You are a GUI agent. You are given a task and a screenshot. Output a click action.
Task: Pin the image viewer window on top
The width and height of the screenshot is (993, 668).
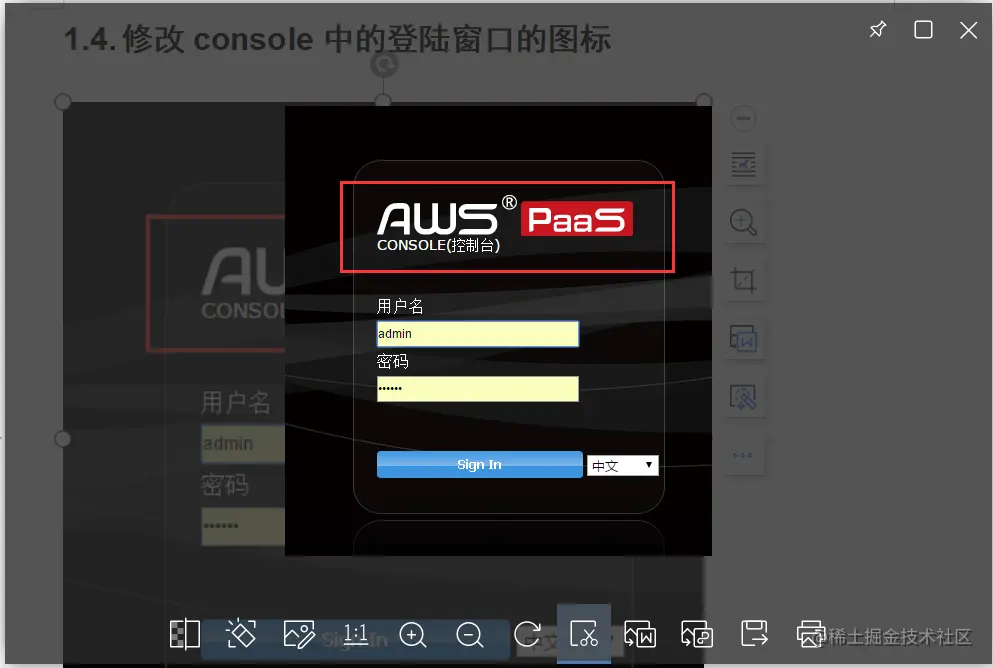tap(878, 29)
